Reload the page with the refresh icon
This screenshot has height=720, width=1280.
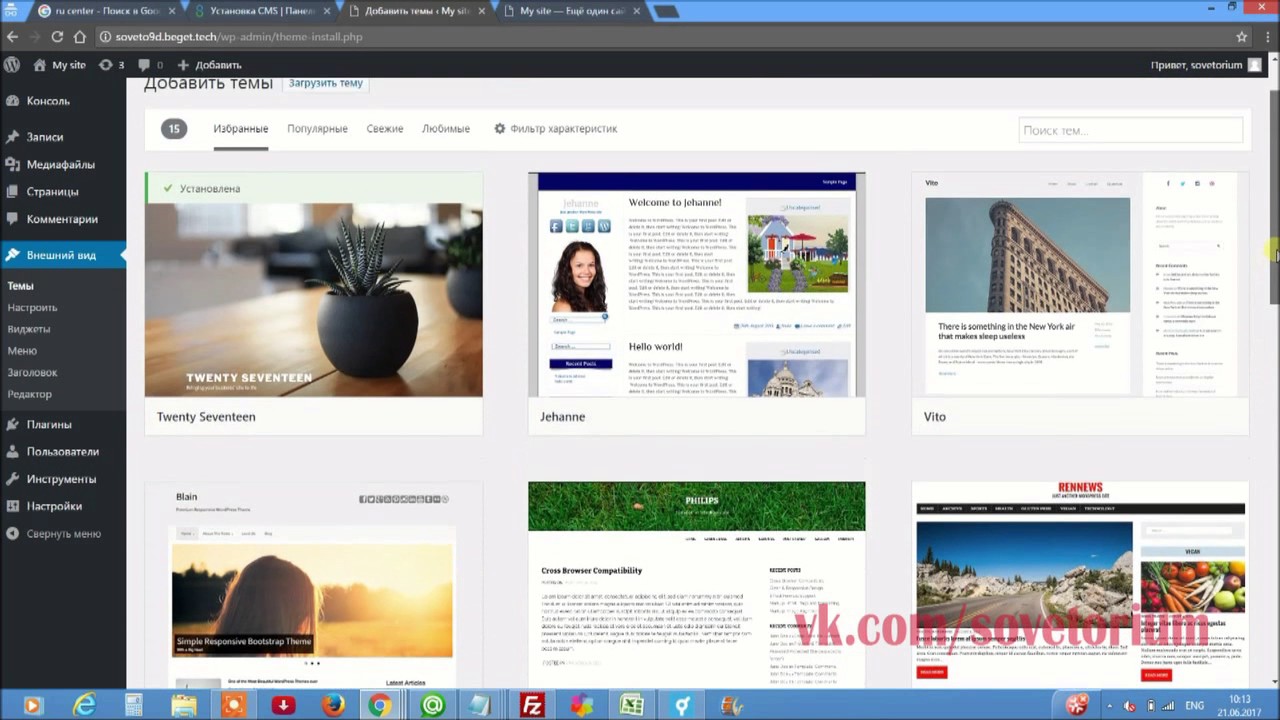coord(57,37)
